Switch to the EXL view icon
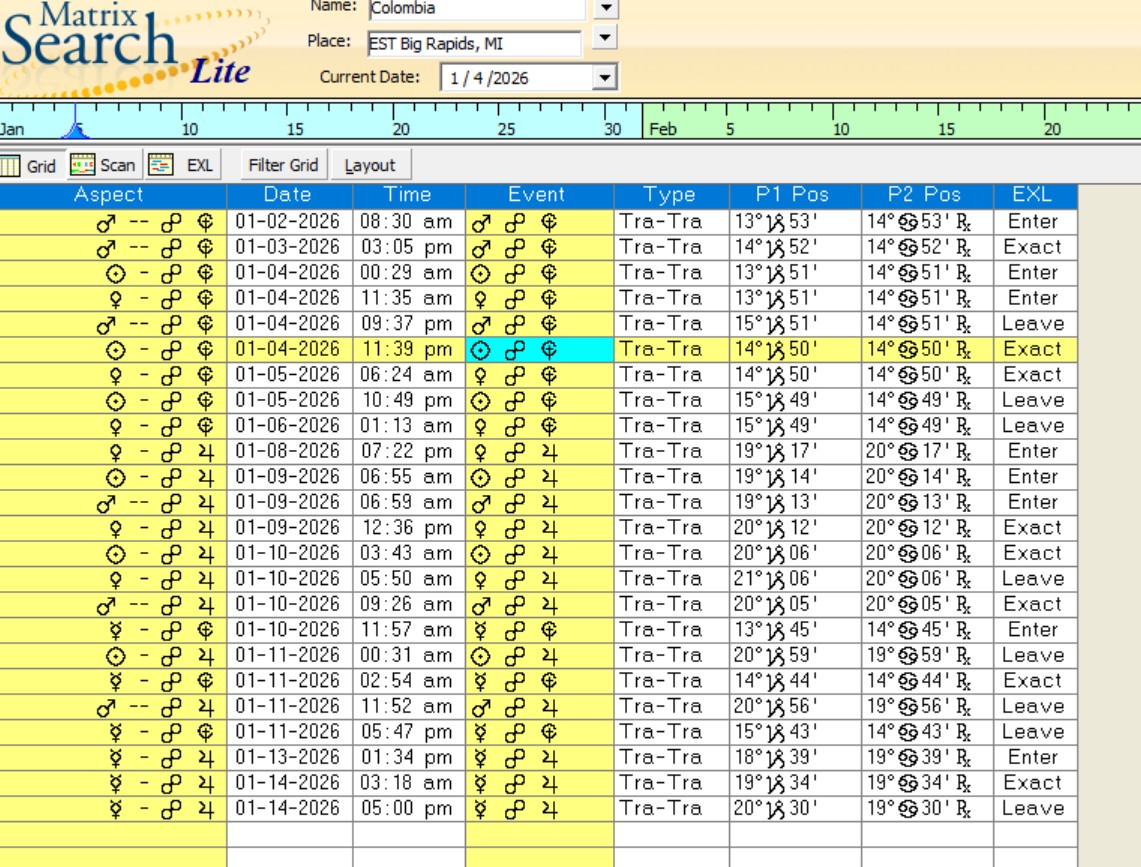1141x867 pixels. [162, 165]
